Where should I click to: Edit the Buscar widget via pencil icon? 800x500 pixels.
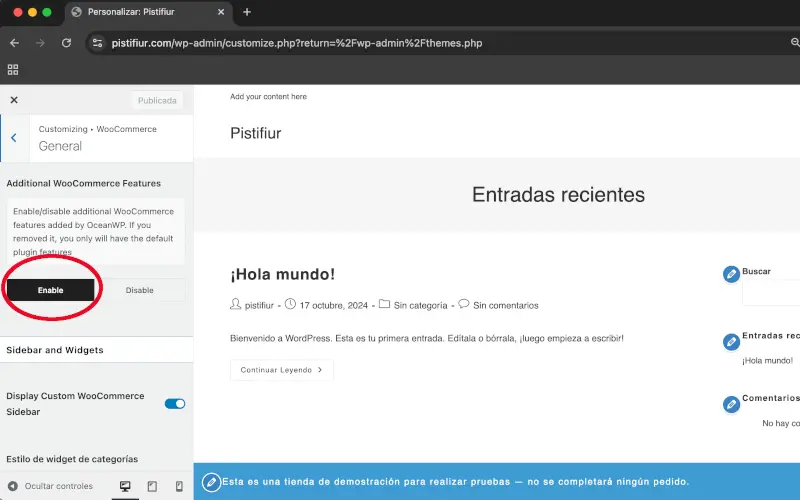pos(731,274)
